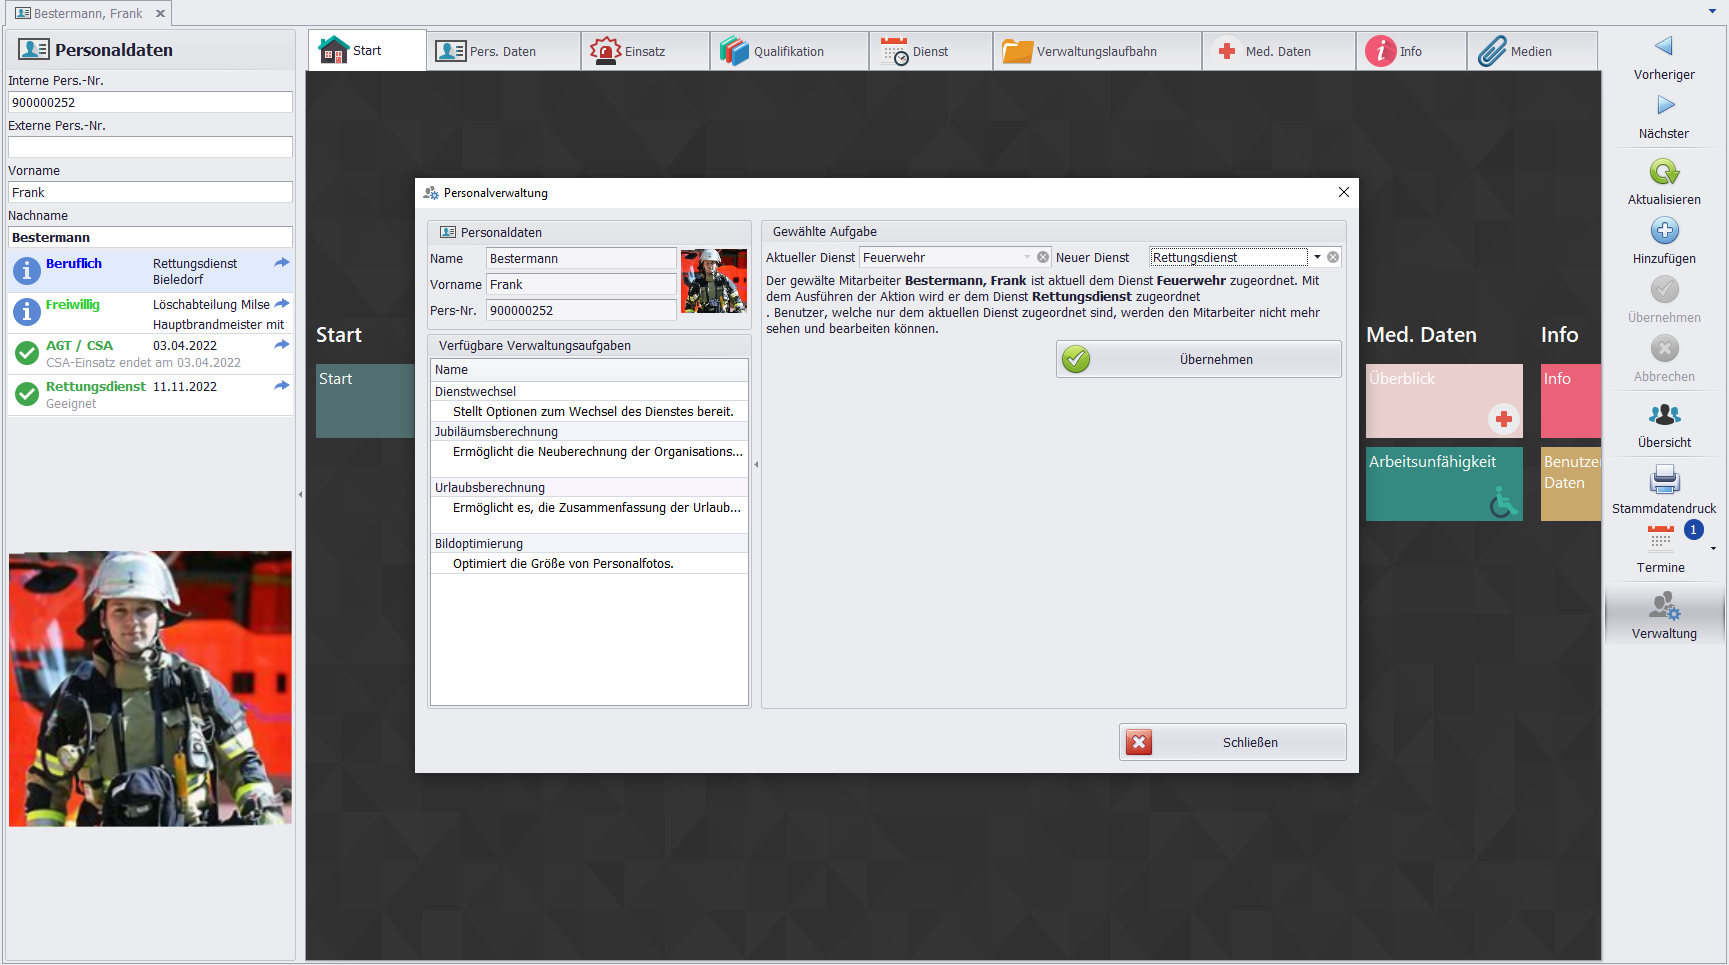The image size is (1729, 965).
Task: Print via the Stammdatendruck printer icon
Action: coord(1664,480)
